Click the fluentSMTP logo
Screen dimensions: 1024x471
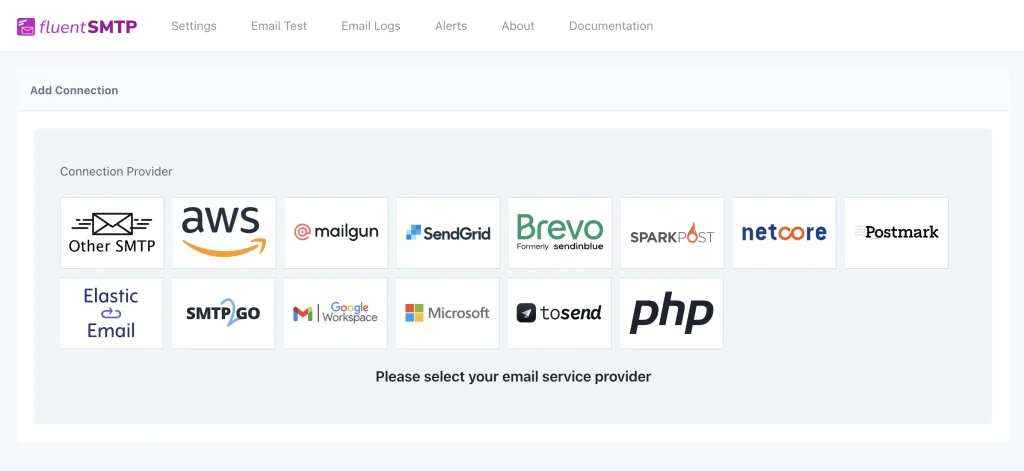point(77,26)
